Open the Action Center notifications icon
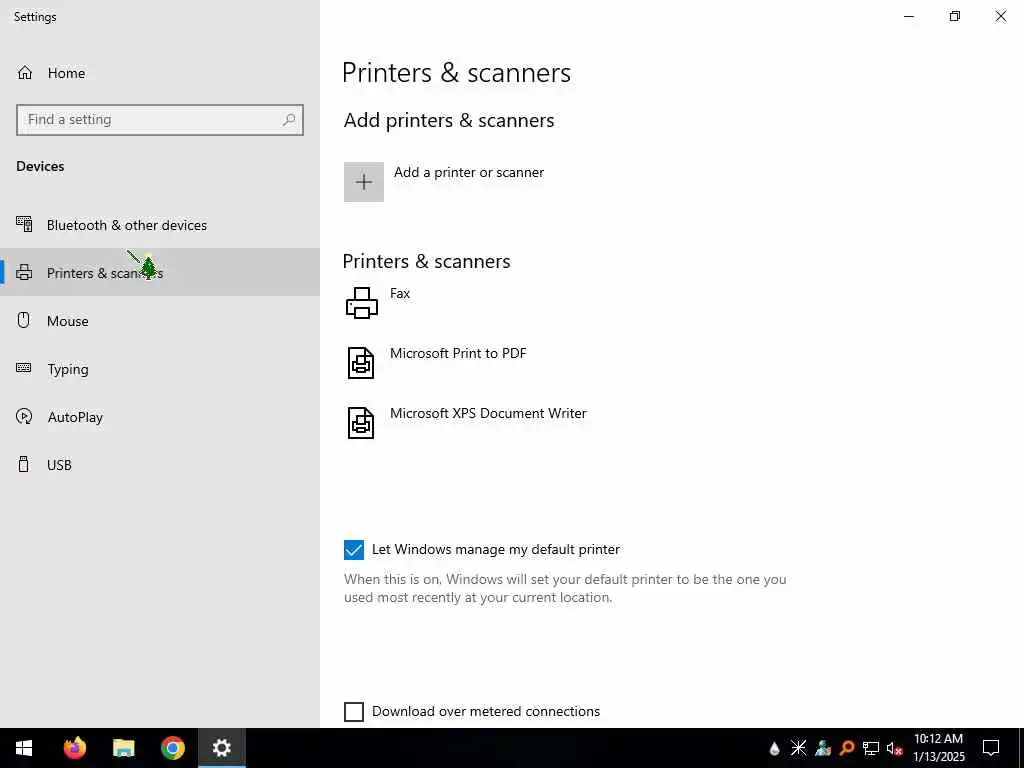 pos(991,748)
